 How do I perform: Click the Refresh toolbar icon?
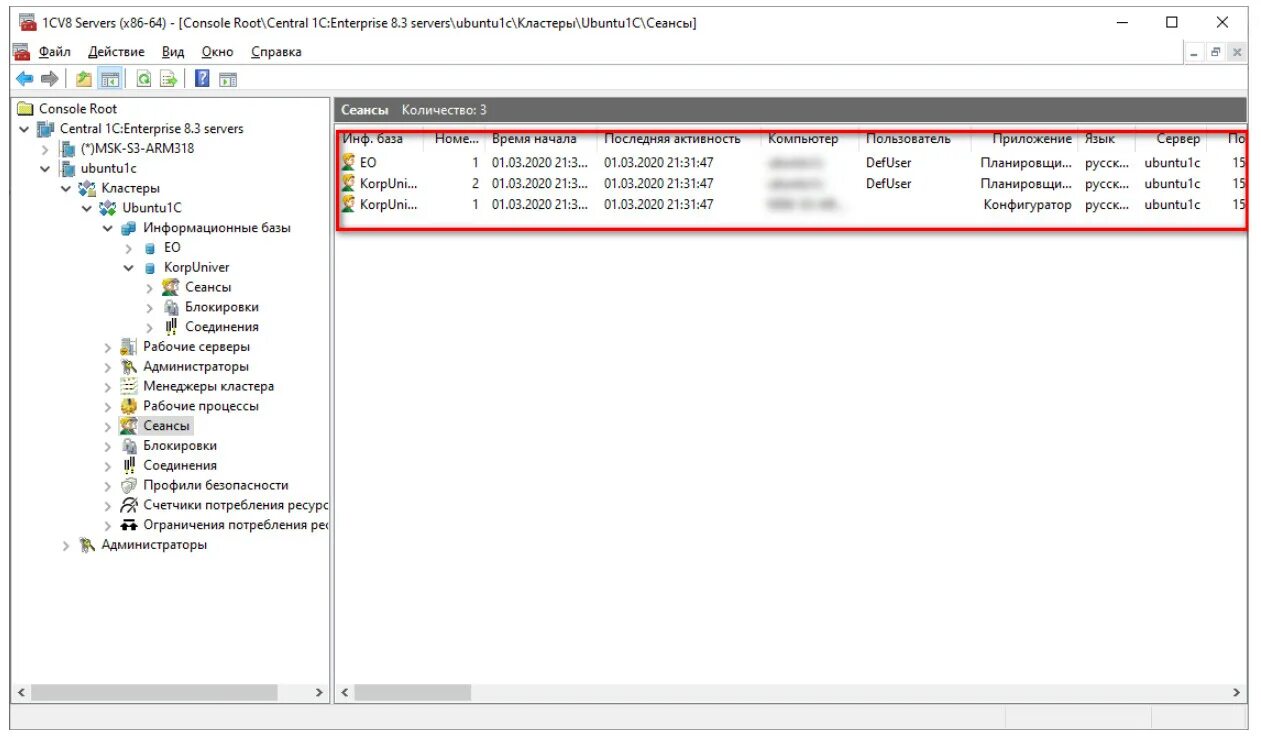click(144, 79)
